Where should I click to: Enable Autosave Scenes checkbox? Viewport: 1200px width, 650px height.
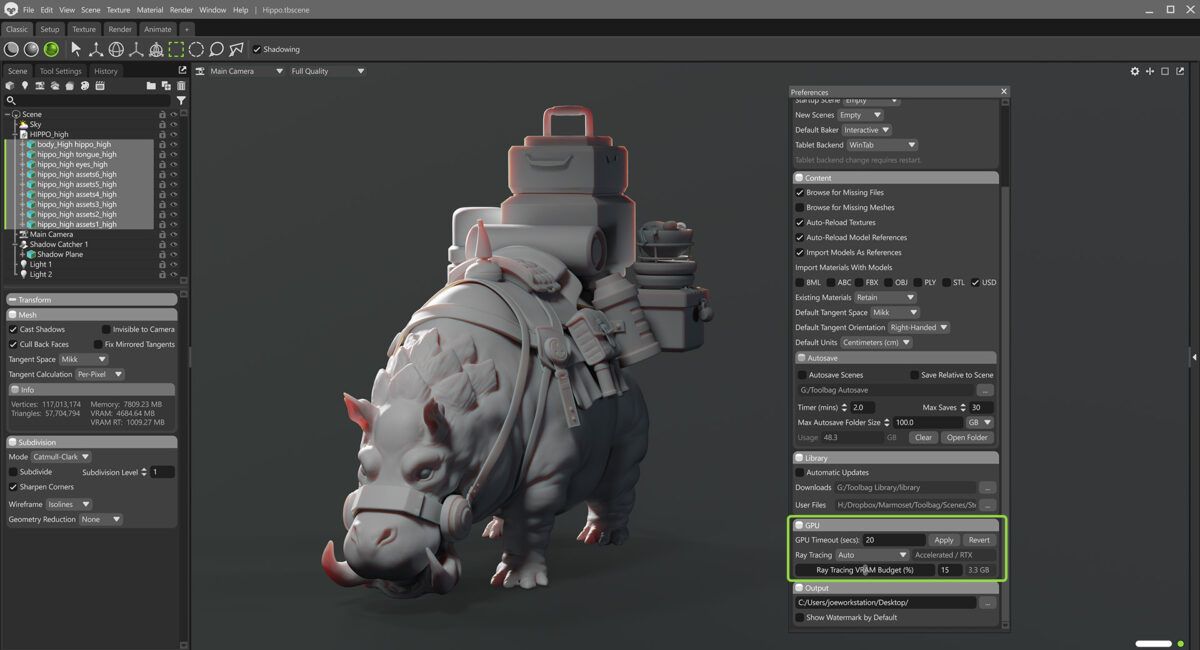pos(801,375)
